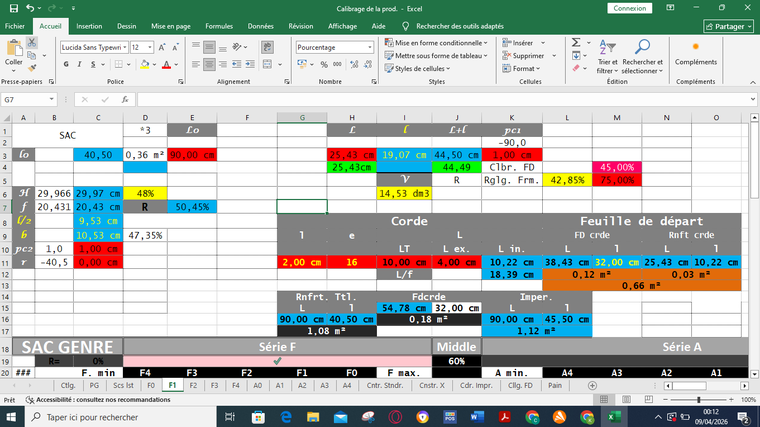The width and height of the screenshot is (760, 427).
Task: Toggle underline formatting S
Action: click(93, 64)
